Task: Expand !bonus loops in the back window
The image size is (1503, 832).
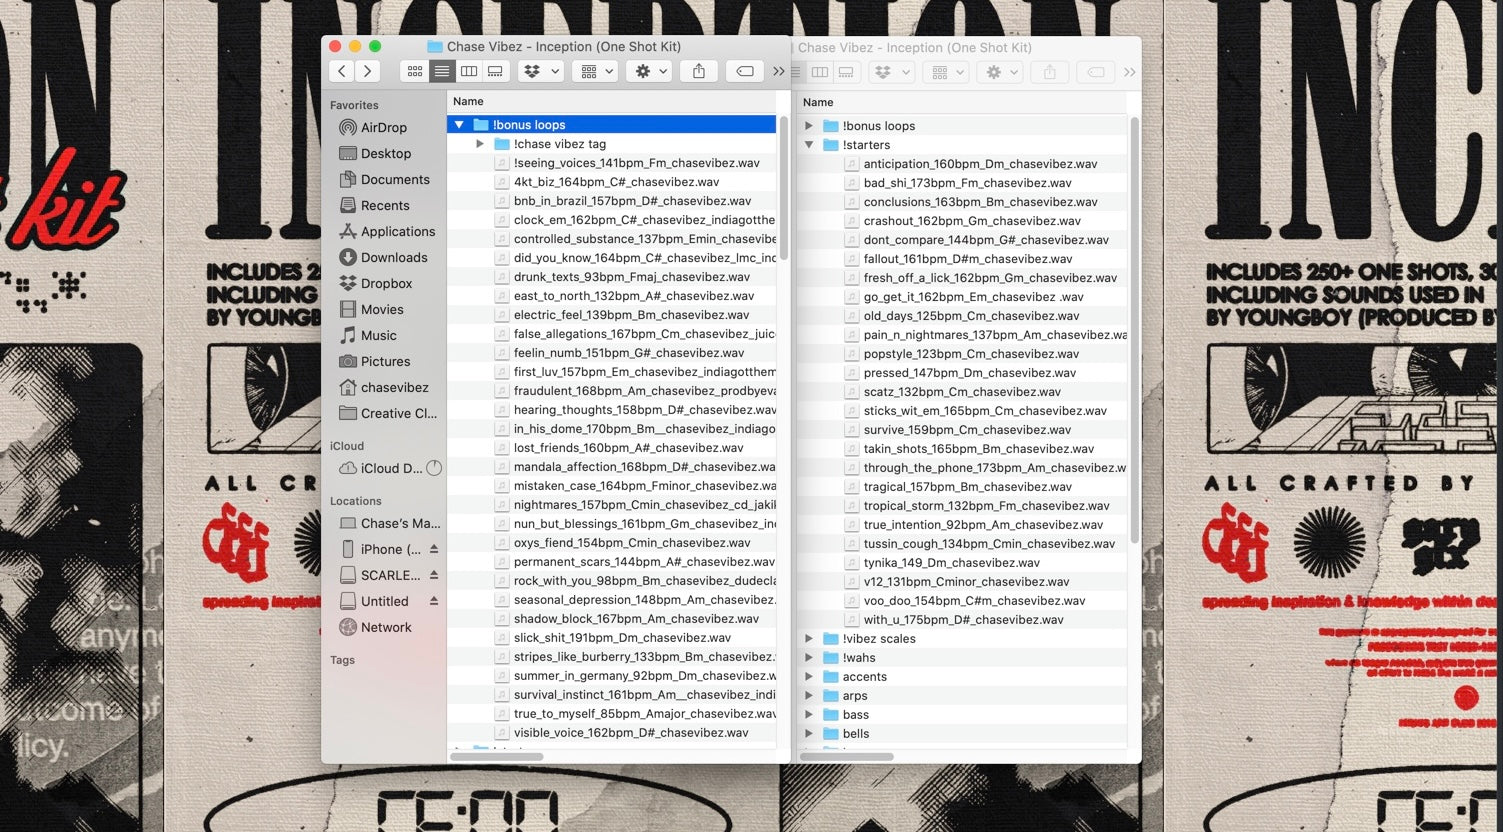Action: (809, 126)
